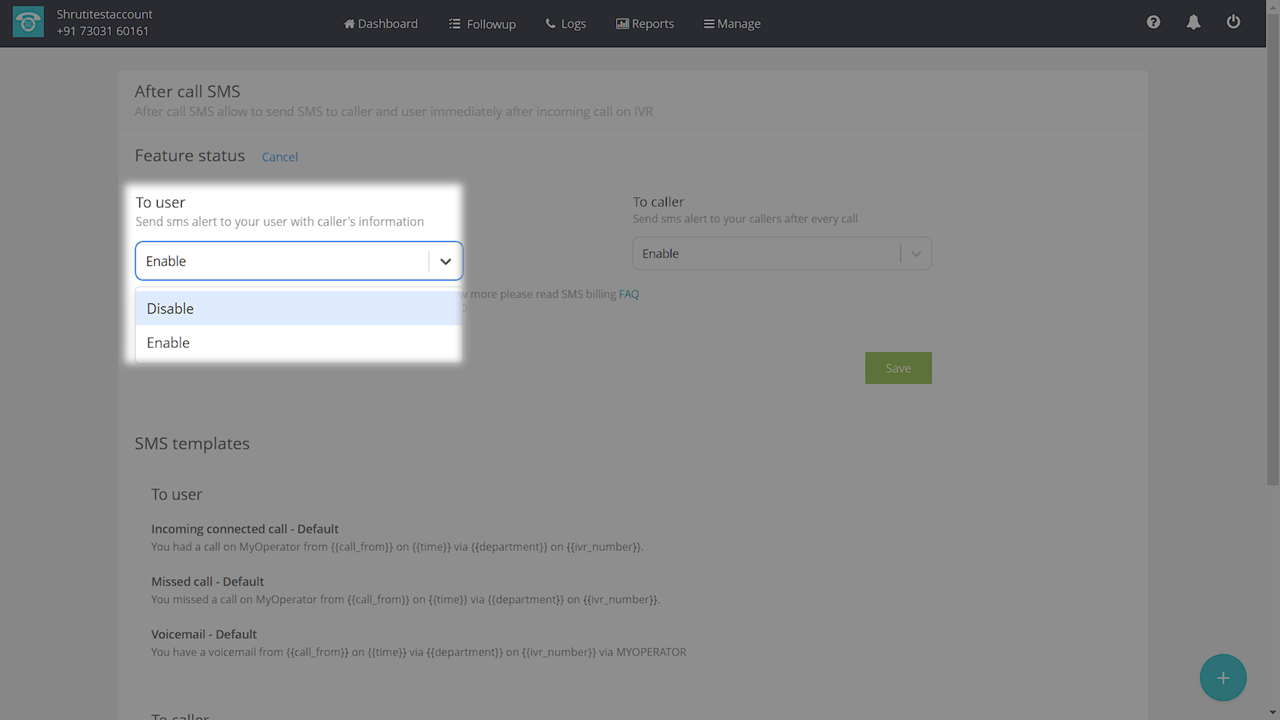Screen dimensions: 1280x720
Task: Open the notifications bell icon
Action: 1193,22
